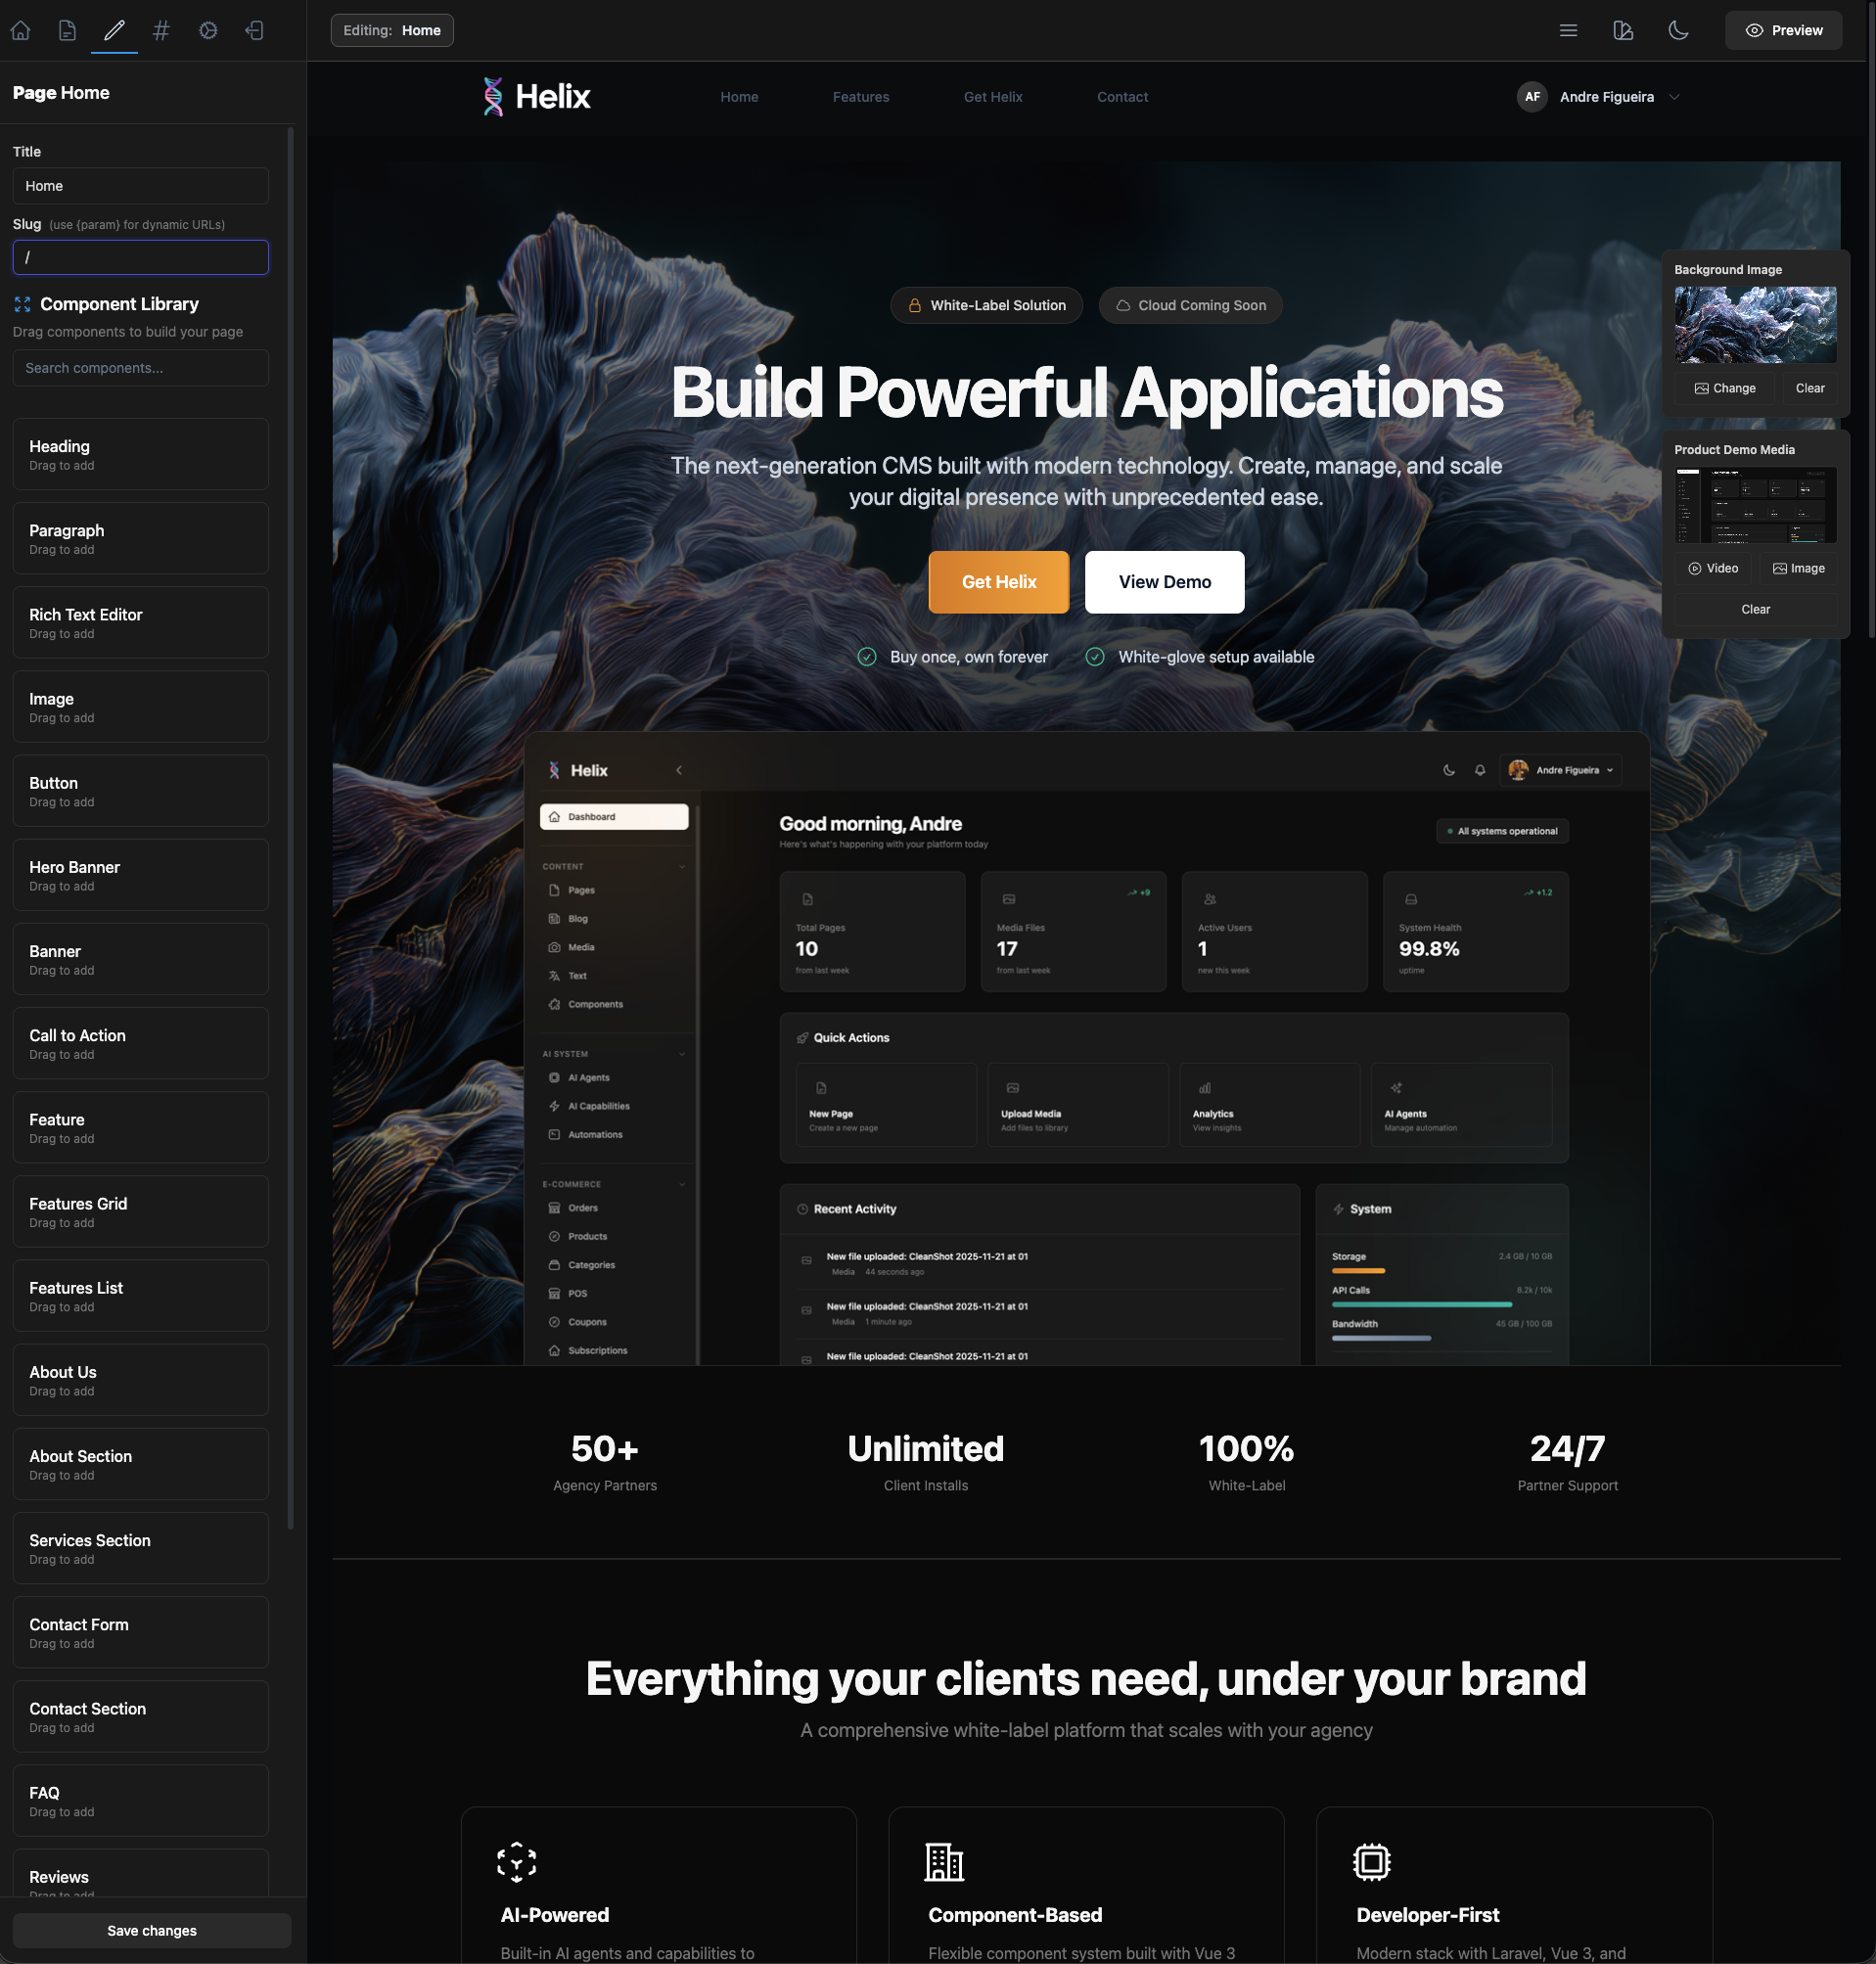Expand the Andre Figueira user dropdown
The width and height of the screenshot is (1876, 1964).
1599,97
